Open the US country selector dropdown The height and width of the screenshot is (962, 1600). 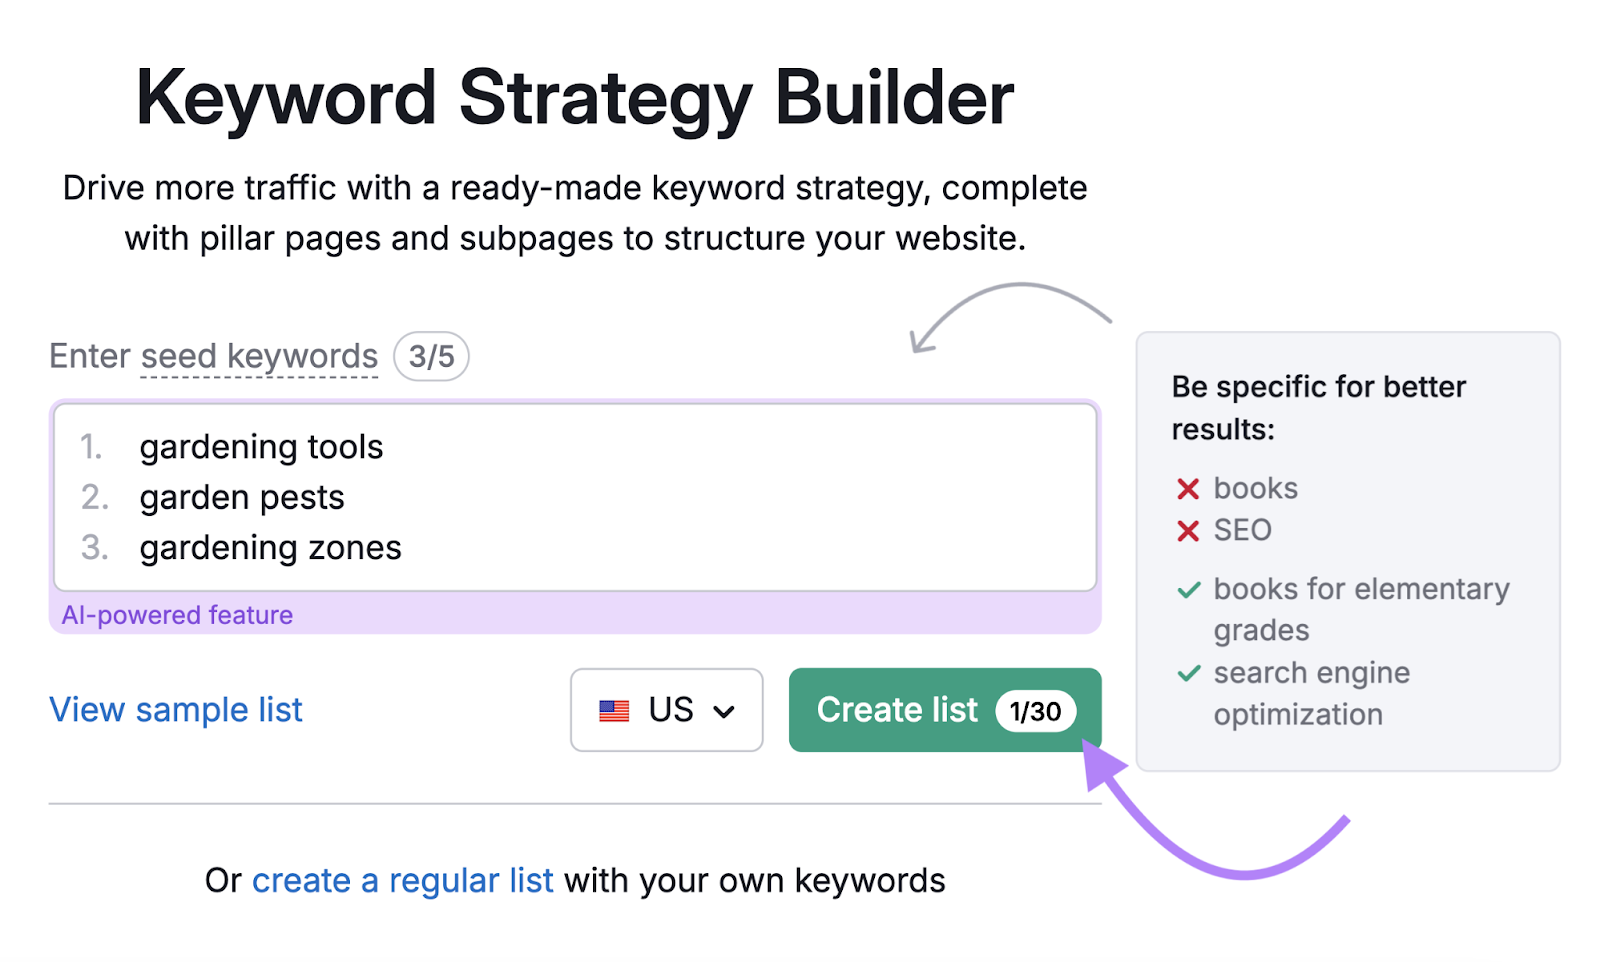coord(666,710)
